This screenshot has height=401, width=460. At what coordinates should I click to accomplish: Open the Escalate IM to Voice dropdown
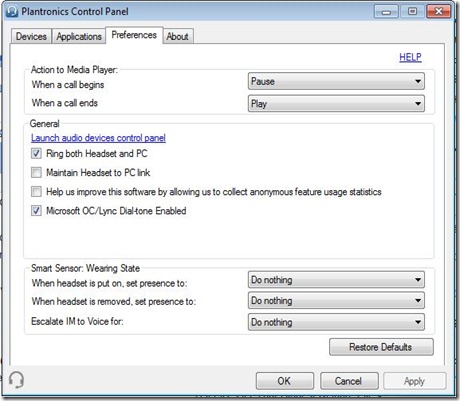coord(336,322)
